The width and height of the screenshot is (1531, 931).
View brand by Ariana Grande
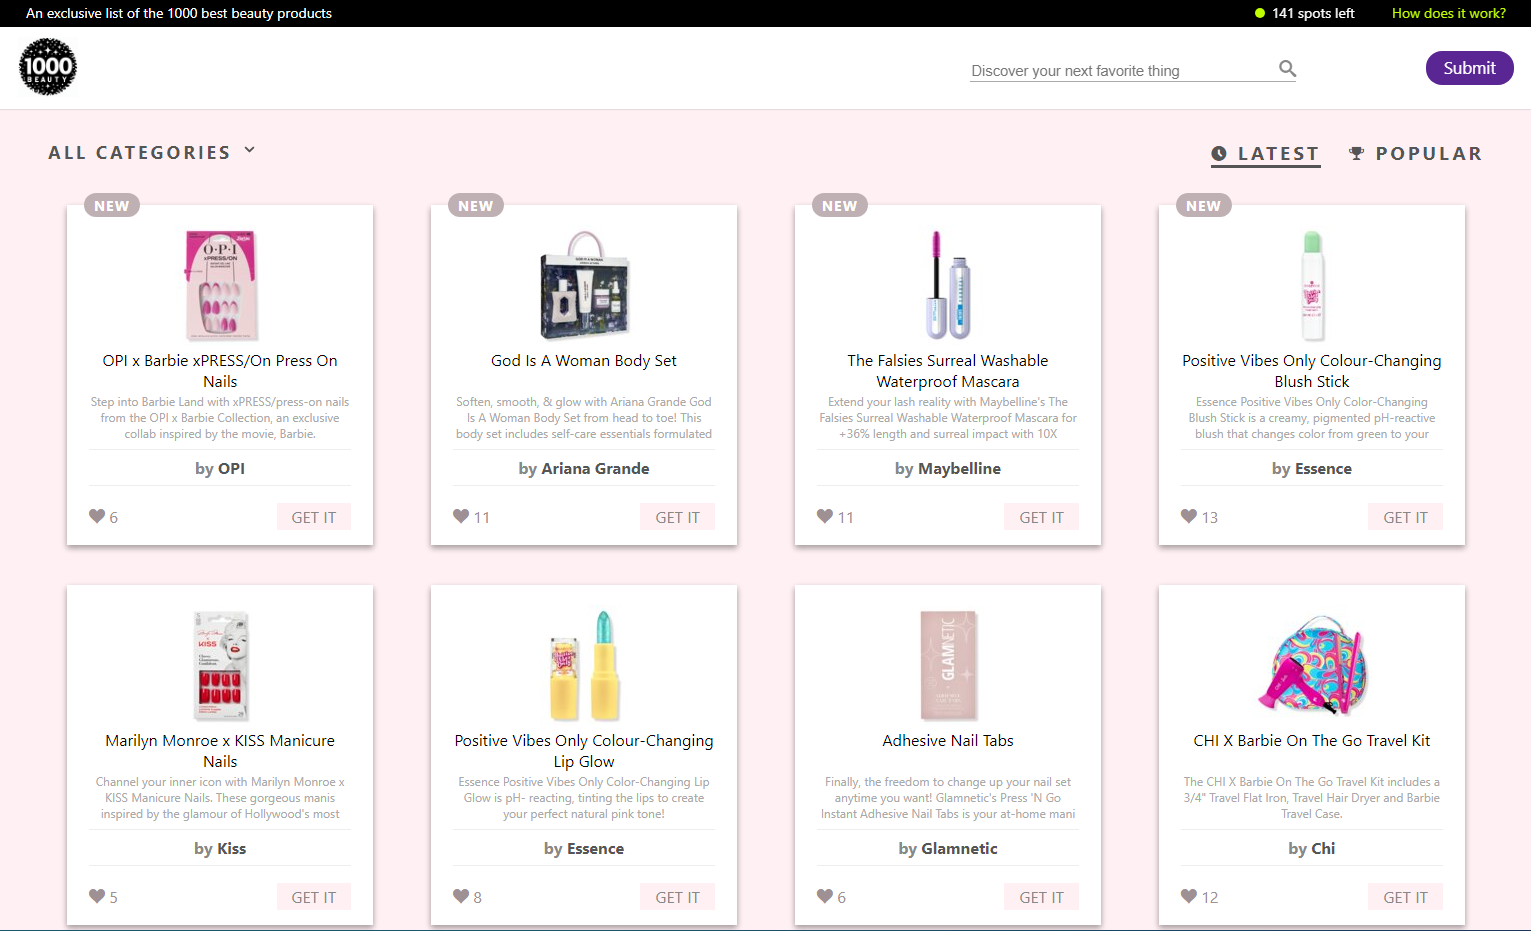coord(584,468)
